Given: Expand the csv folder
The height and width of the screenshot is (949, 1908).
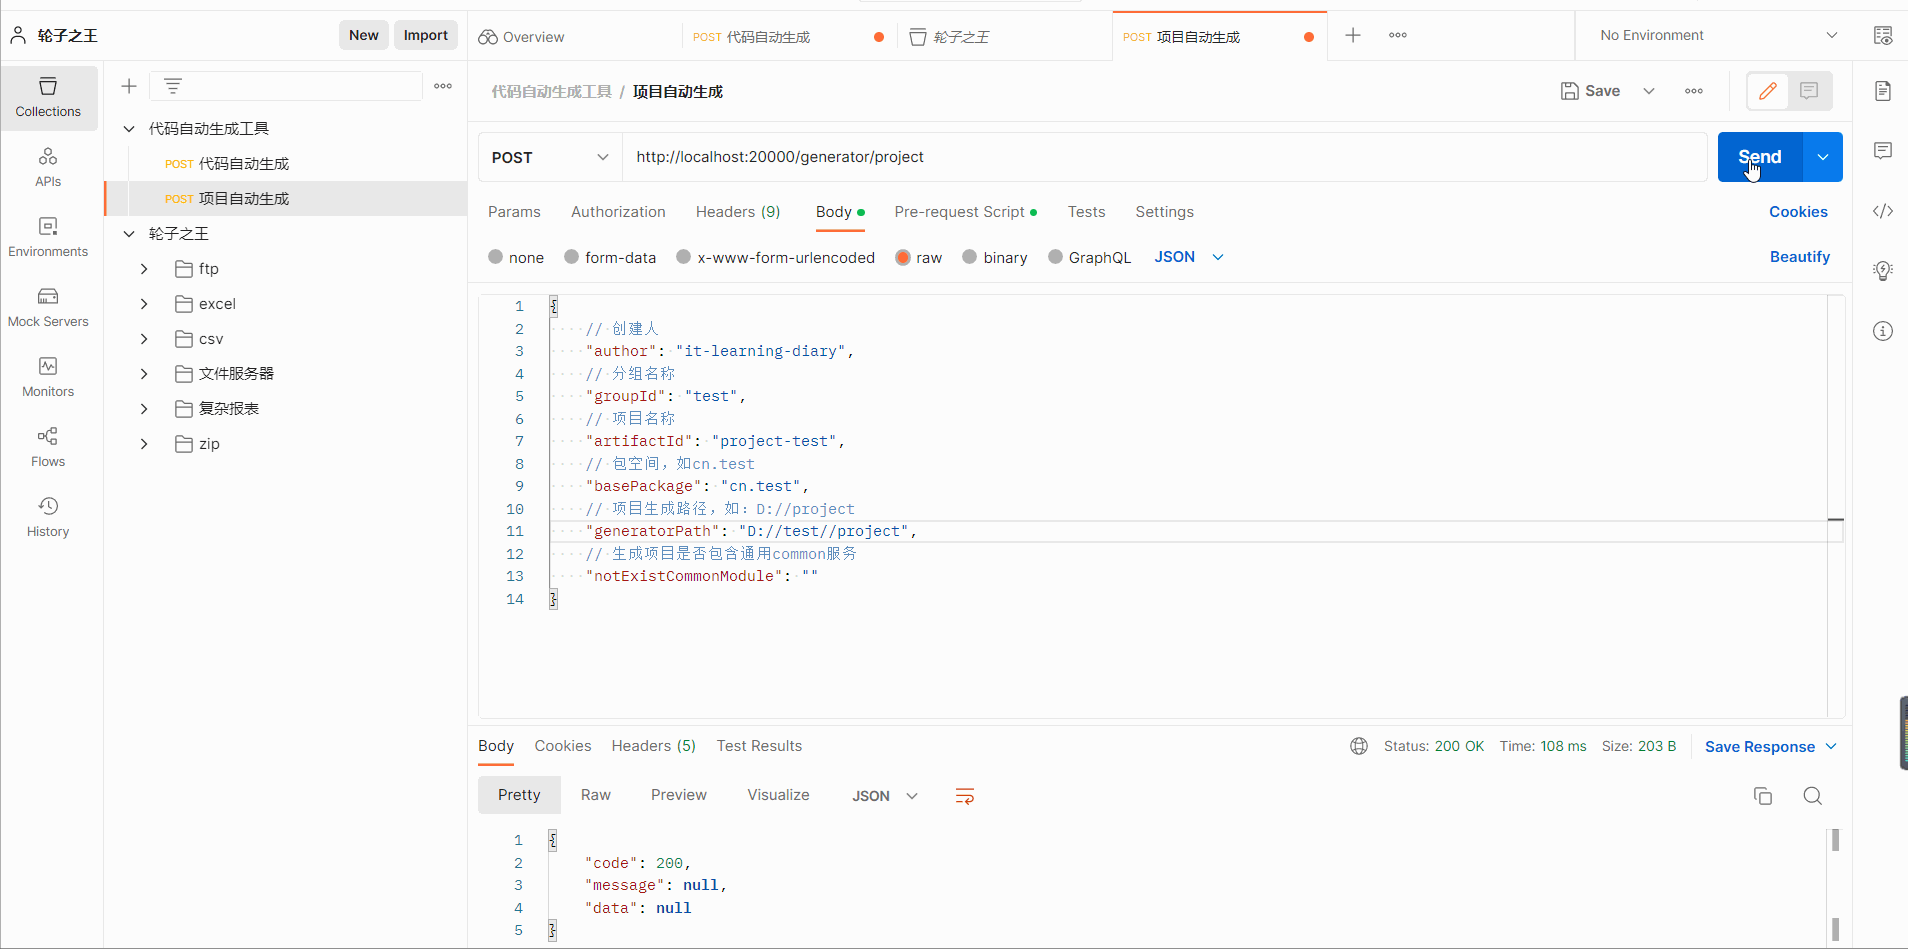Looking at the screenshot, I should point(144,339).
